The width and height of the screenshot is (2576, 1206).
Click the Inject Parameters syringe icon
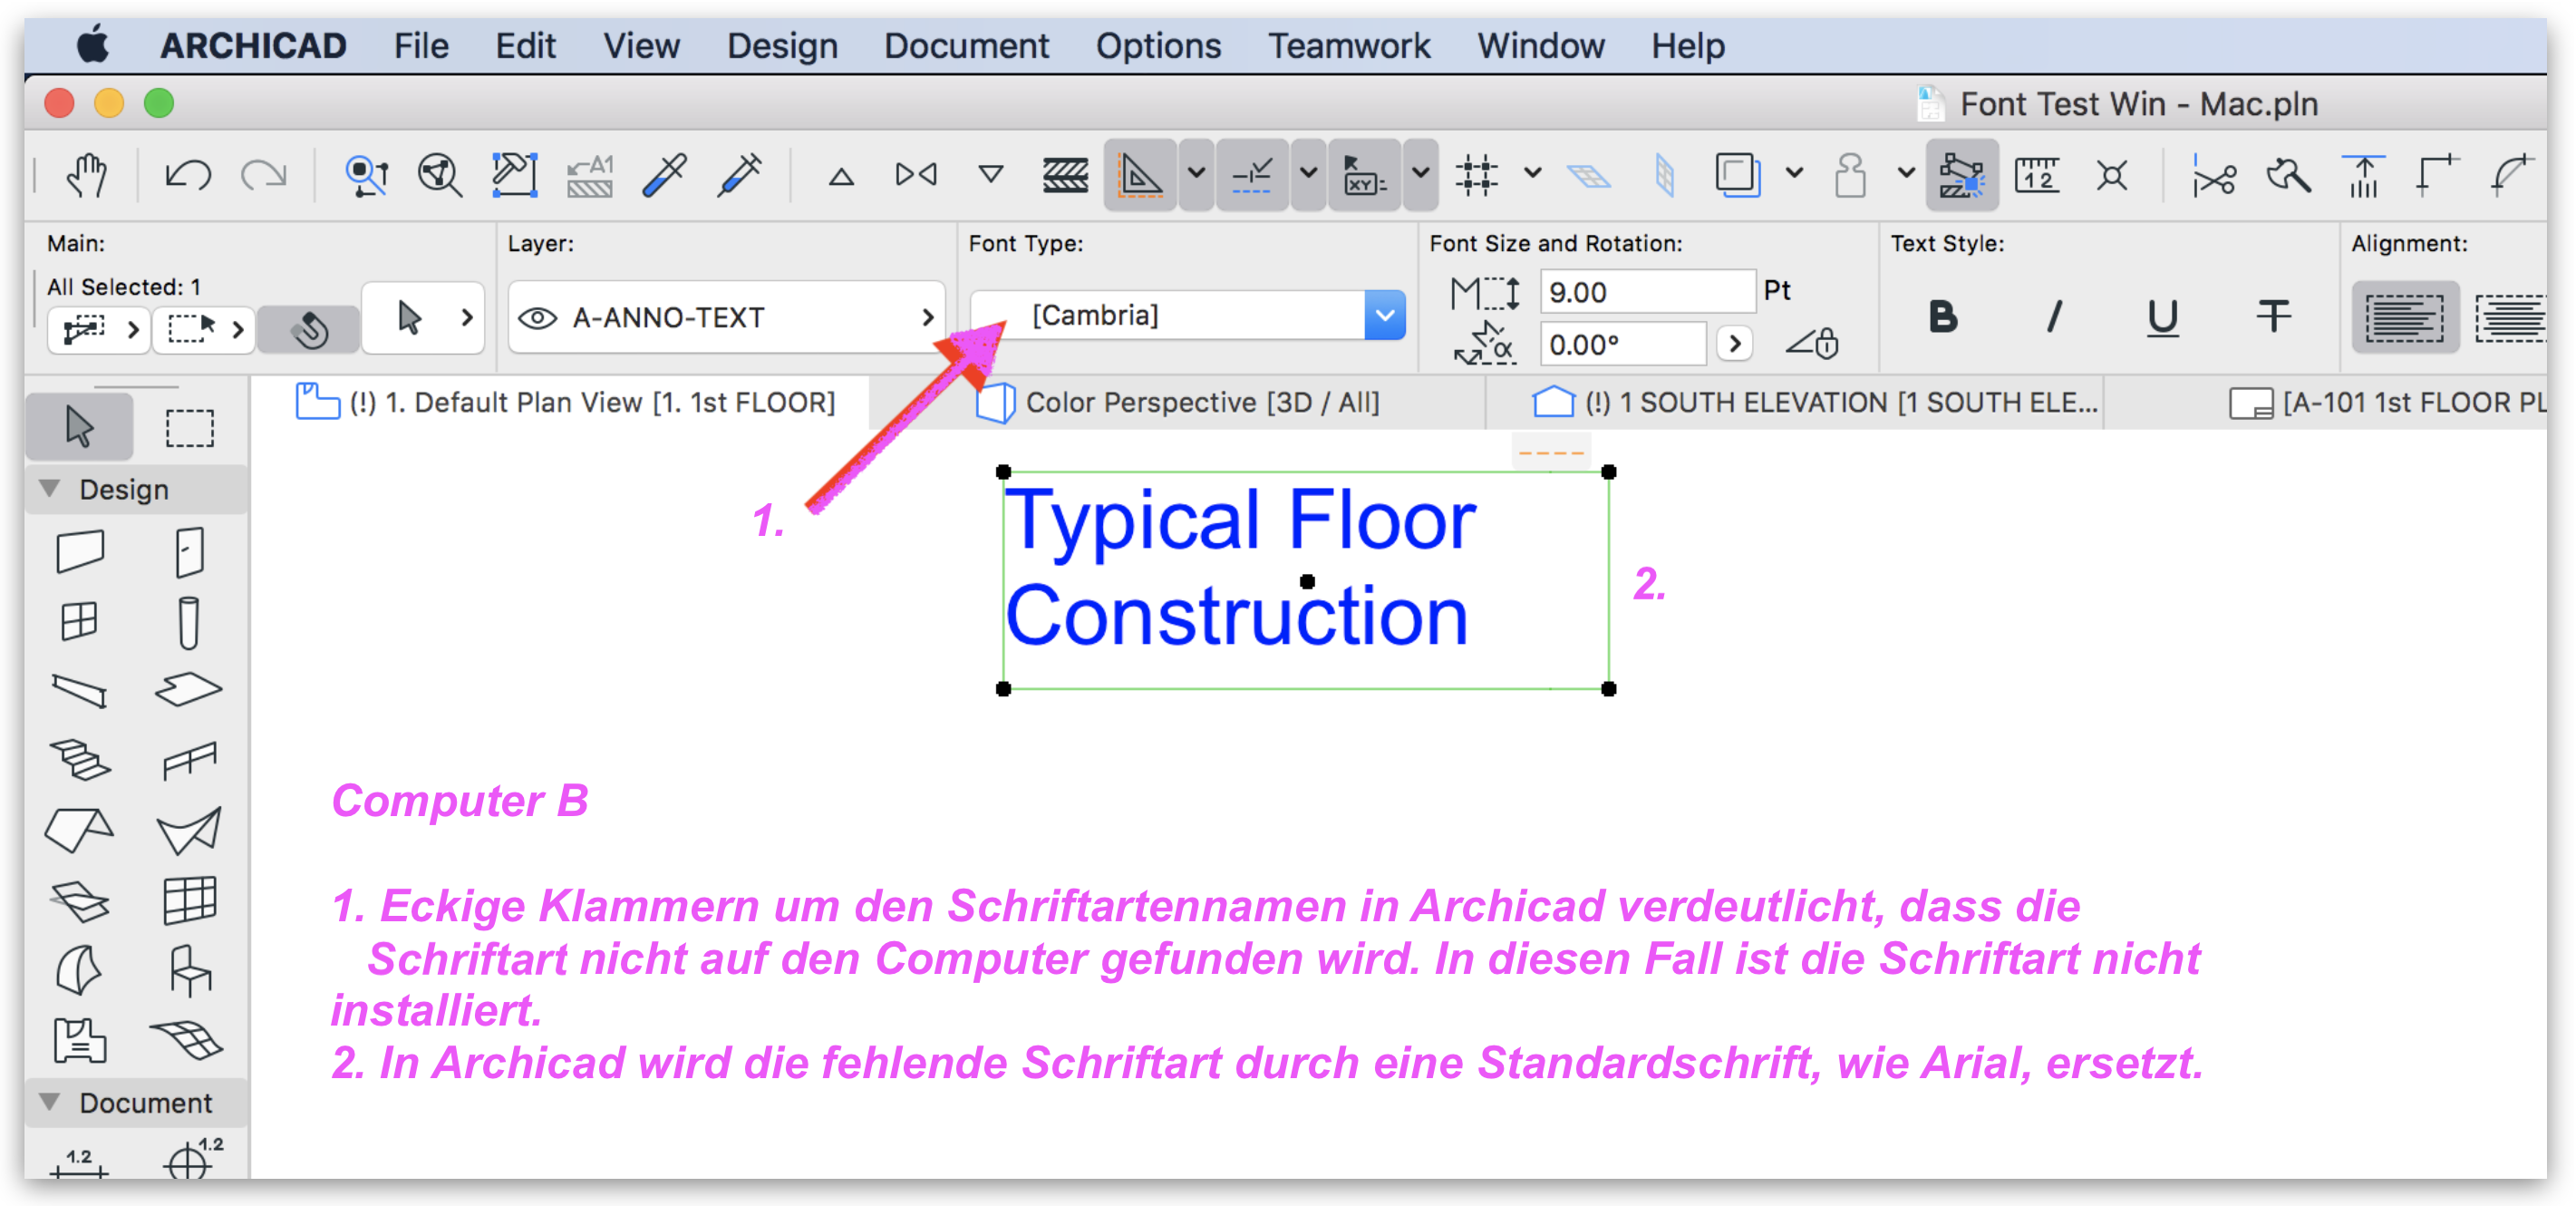coord(739,175)
